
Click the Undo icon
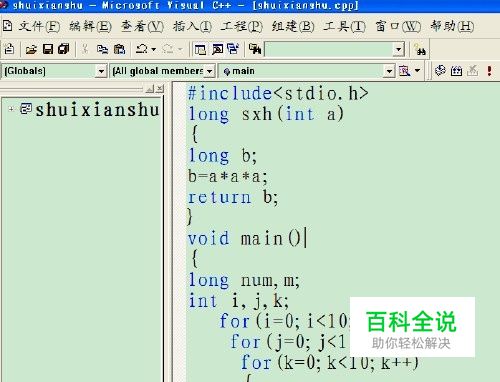tap(141, 49)
